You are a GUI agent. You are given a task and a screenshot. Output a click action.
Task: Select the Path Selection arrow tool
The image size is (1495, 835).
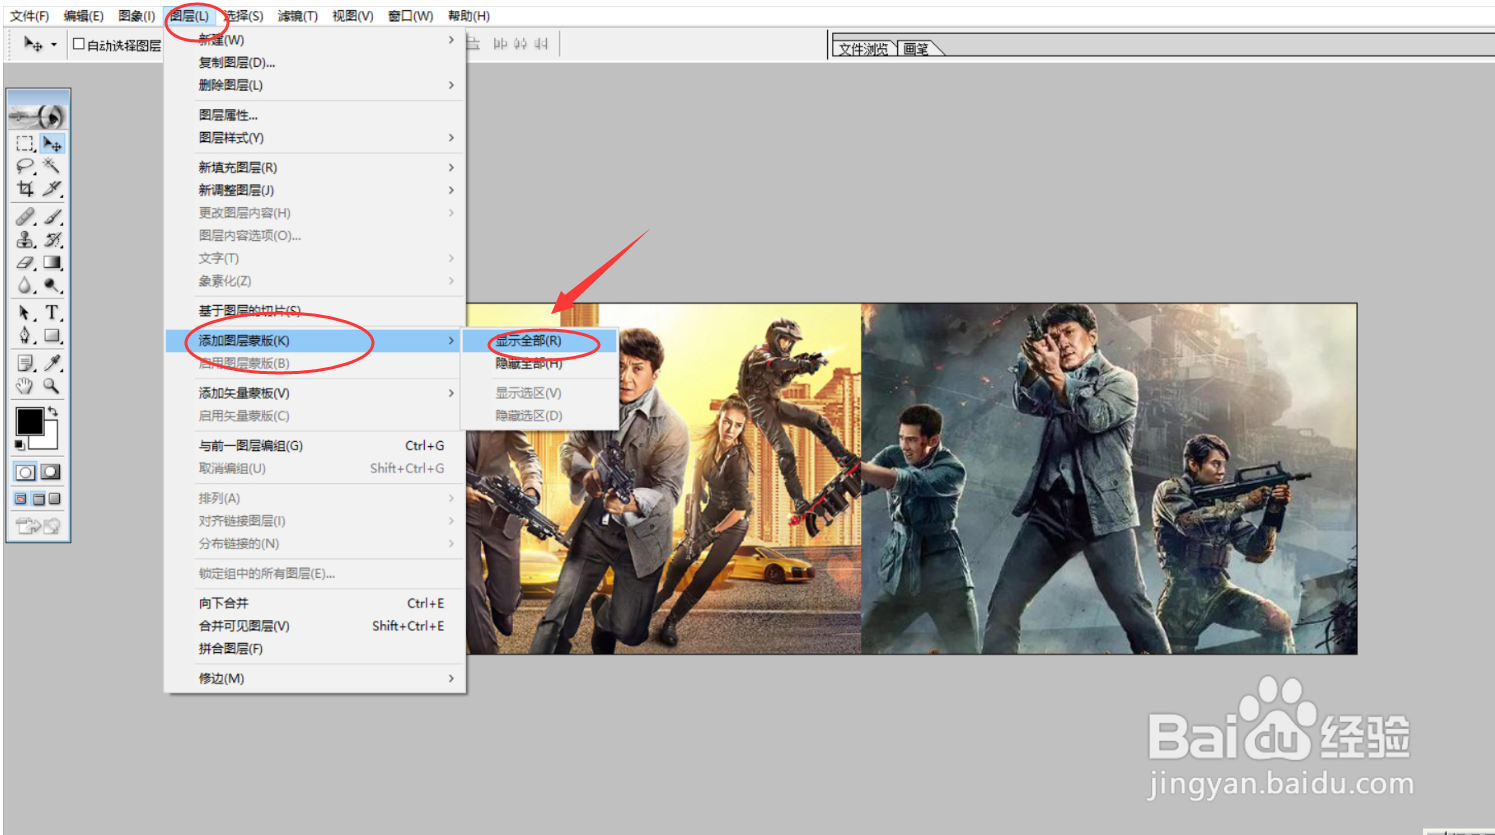pos(25,313)
